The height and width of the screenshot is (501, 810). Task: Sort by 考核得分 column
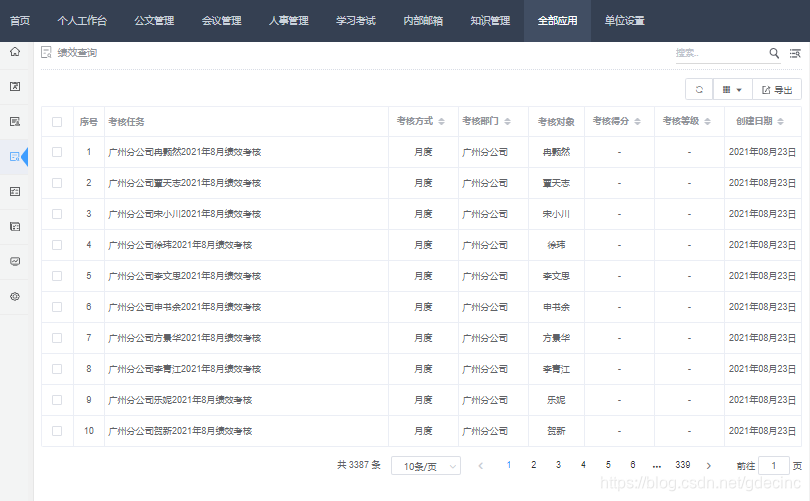637,121
